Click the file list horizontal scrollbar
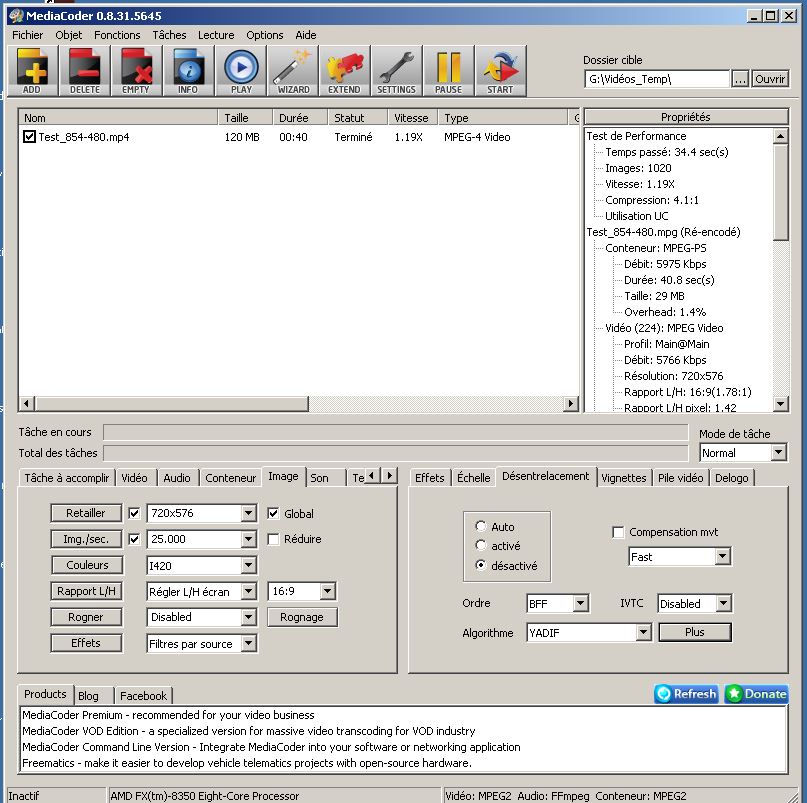The height and width of the screenshot is (803, 807). pyautogui.click(x=298, y=404)
